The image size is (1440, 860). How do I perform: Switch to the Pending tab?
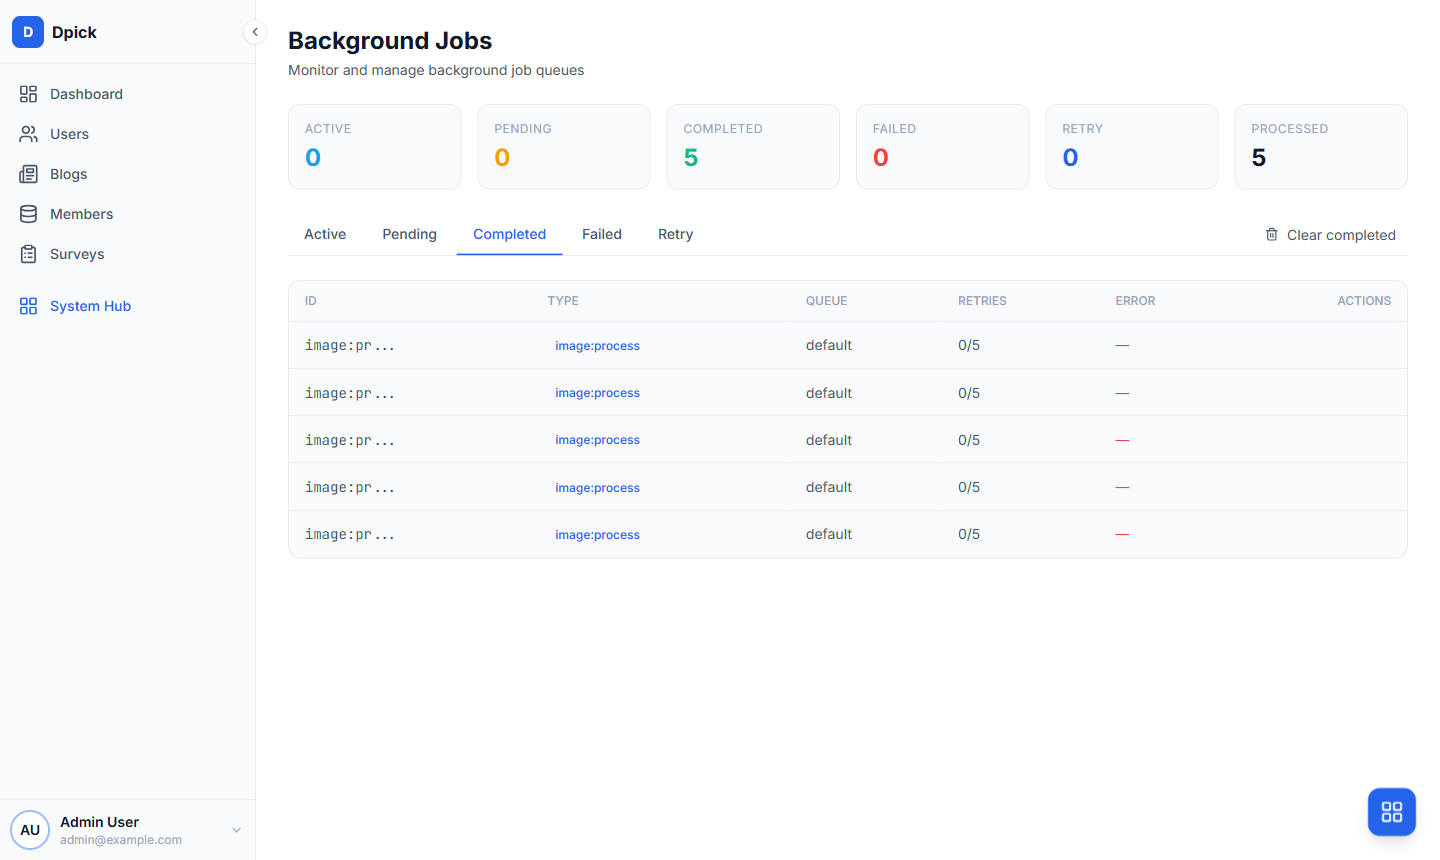[409, 234]
